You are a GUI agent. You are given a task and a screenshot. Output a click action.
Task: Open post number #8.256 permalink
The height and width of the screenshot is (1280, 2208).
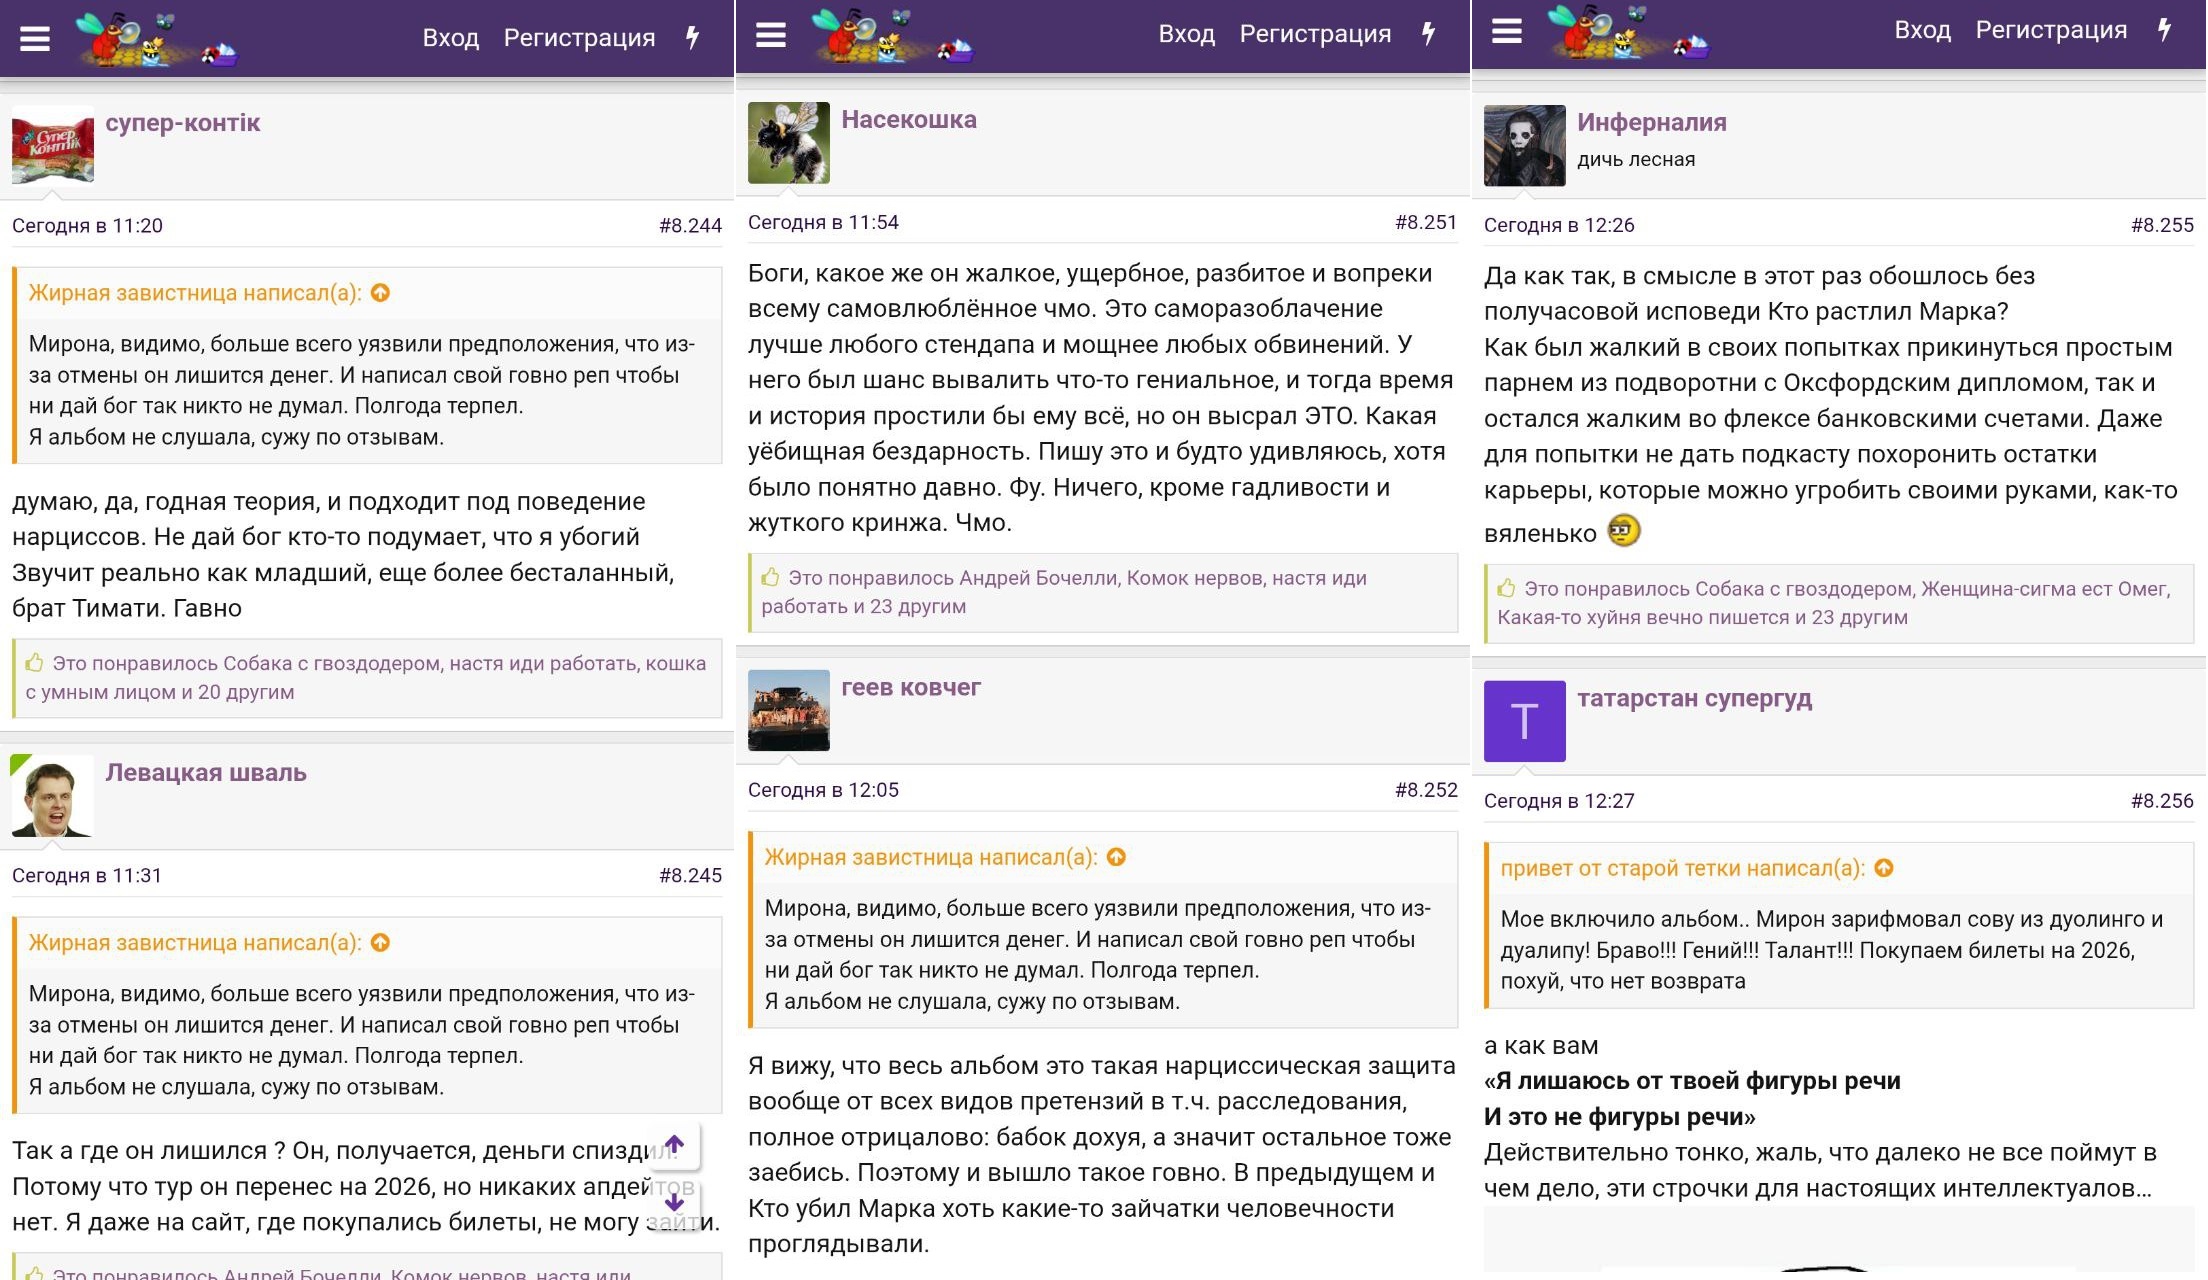pos(2161,801)
